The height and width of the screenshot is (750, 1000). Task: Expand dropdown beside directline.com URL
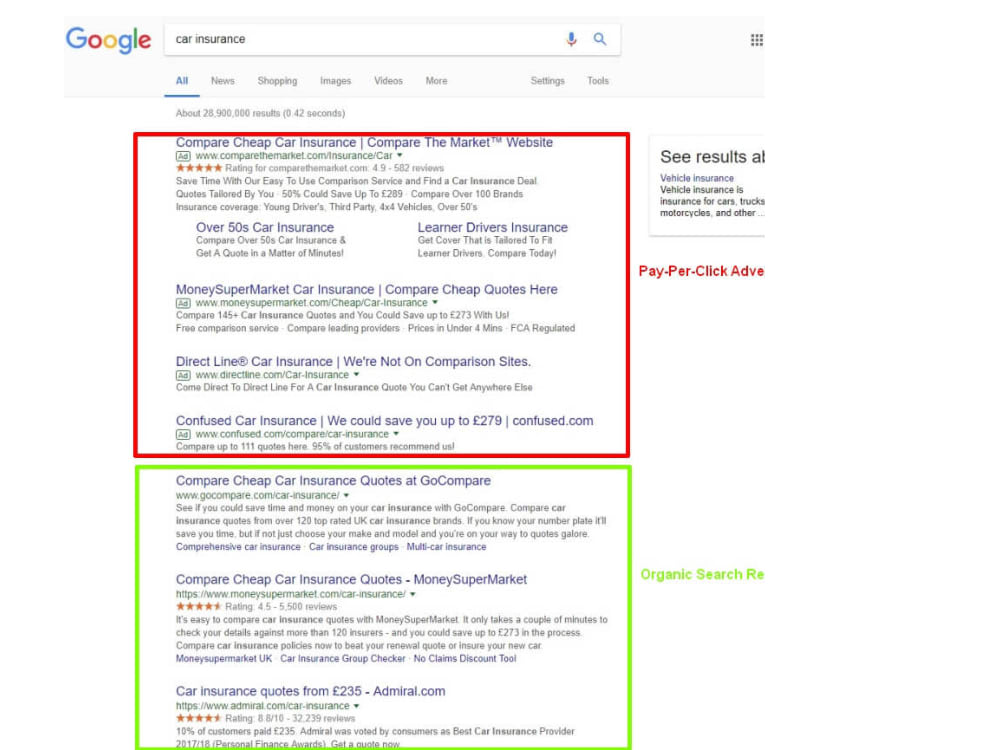[357, 375]
